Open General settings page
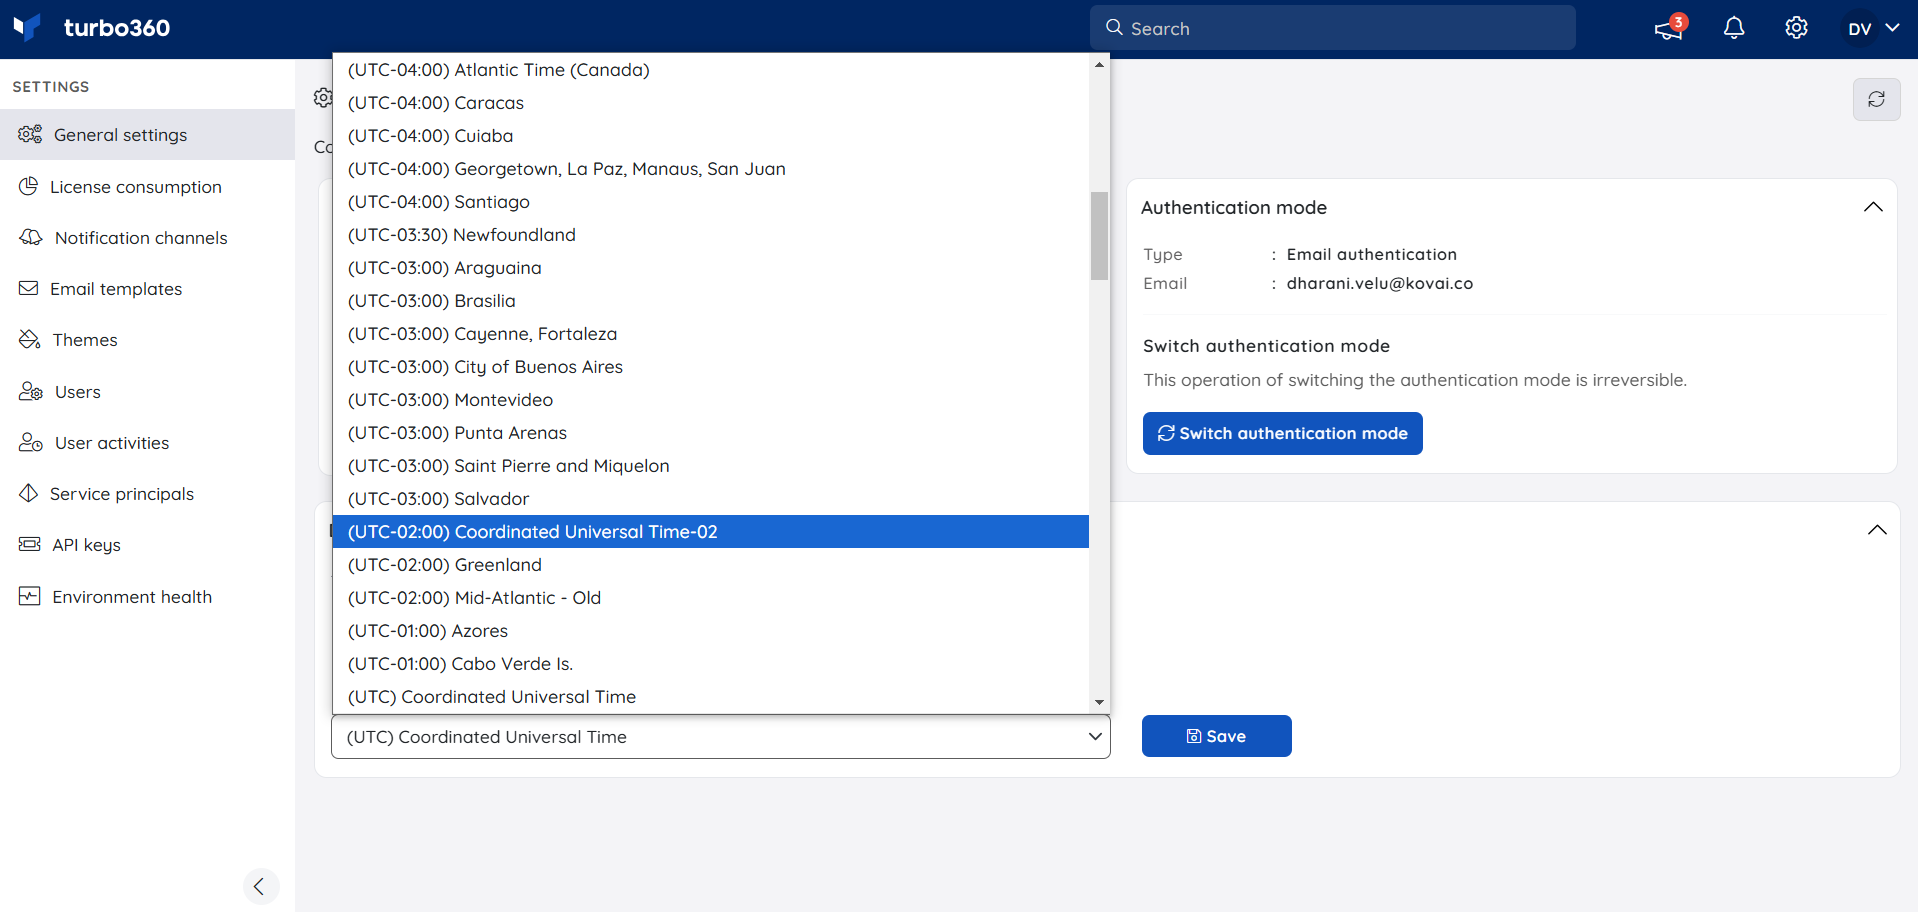Screen dimensions: 1918x912 (147, 134)
